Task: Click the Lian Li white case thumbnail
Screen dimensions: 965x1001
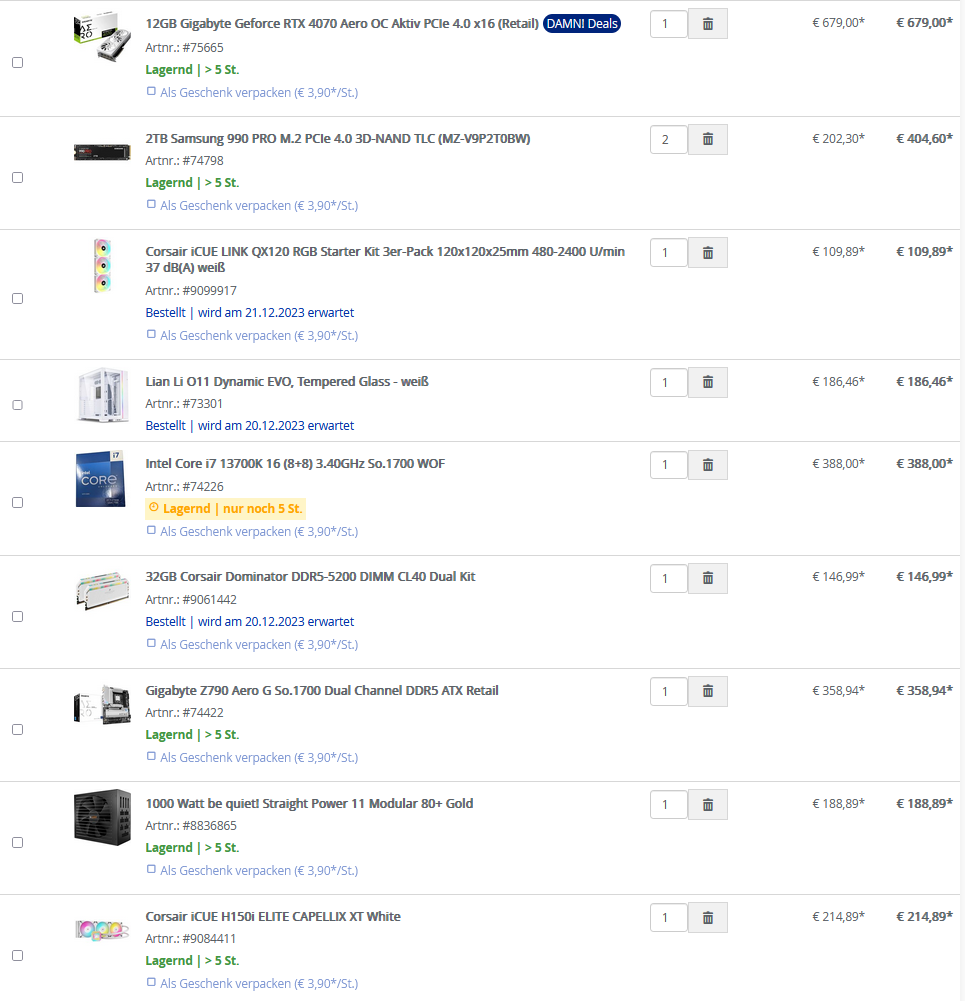Action: click(102, 395)
